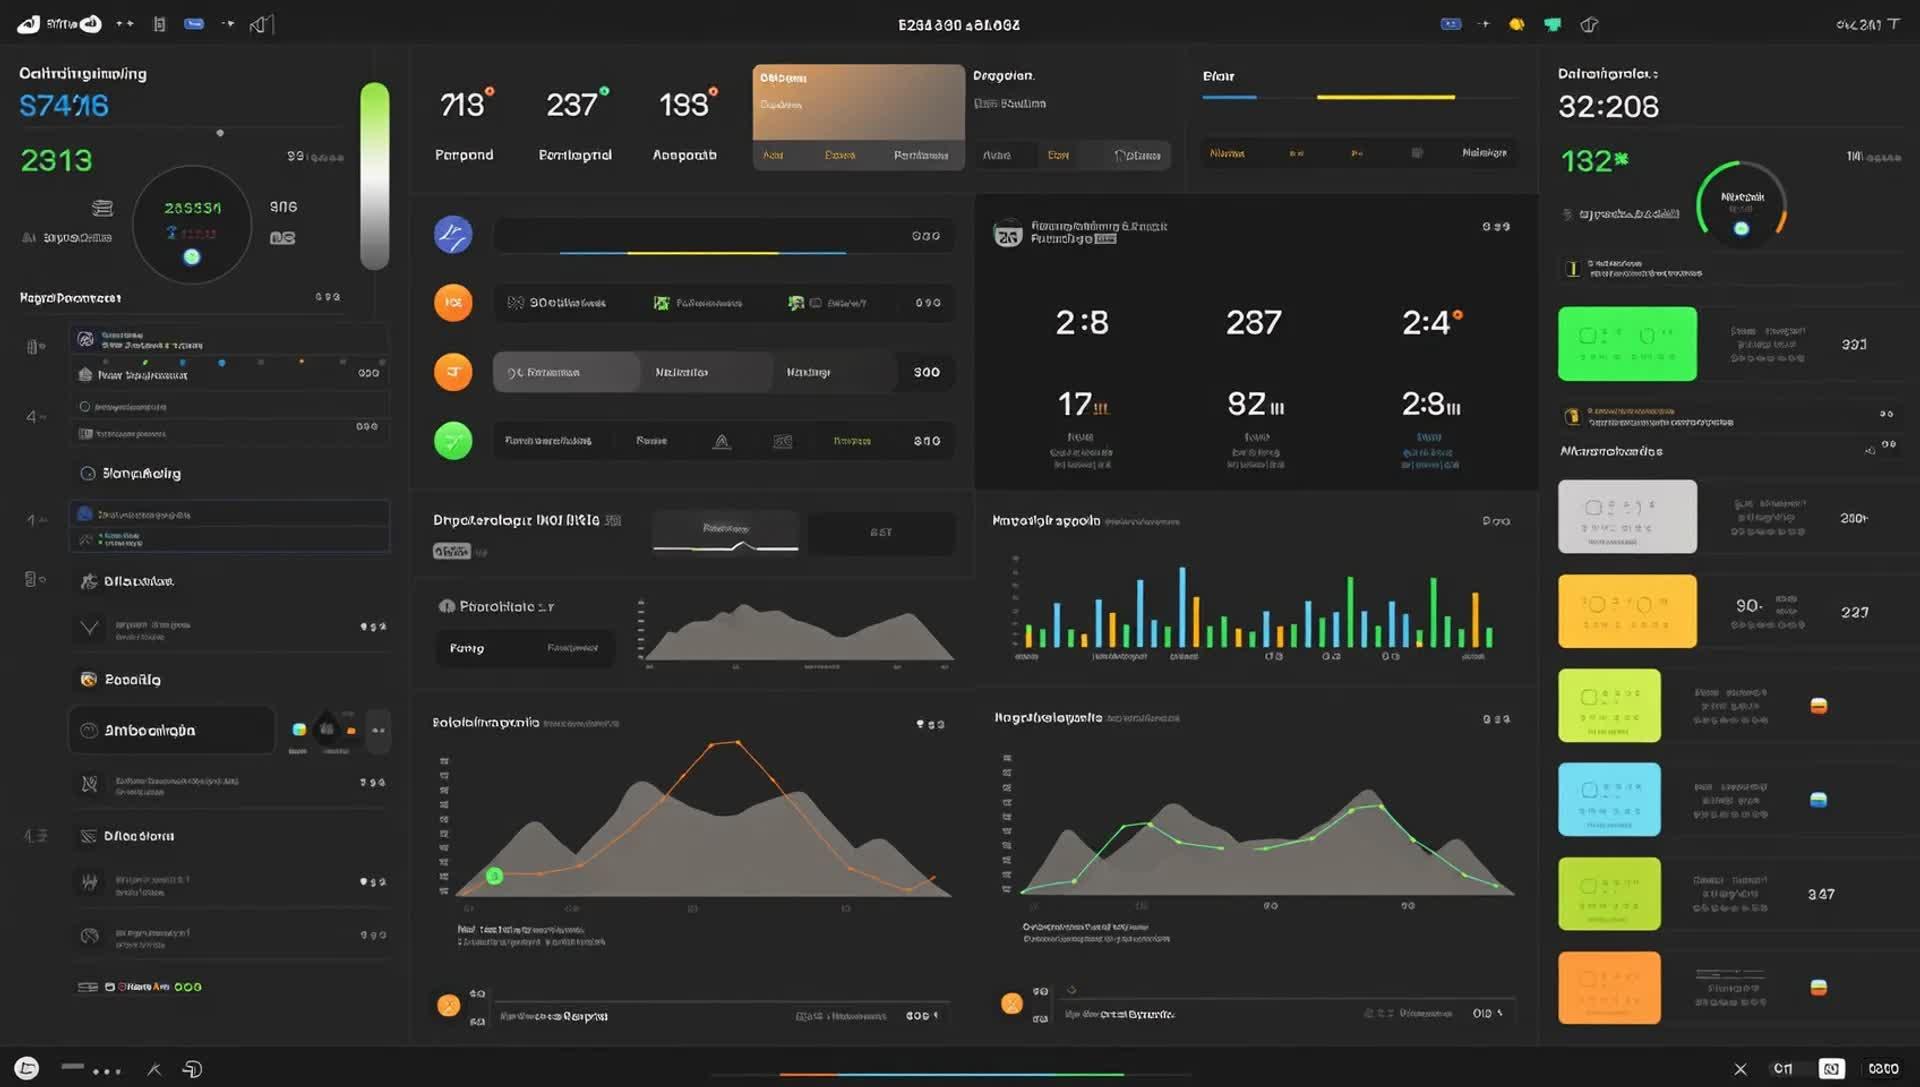Viewport: 1920px width, 1087px height.
Task: Select the bright green card thumbnail on right
Action: pyautogui.click(x=1627, y=344)
